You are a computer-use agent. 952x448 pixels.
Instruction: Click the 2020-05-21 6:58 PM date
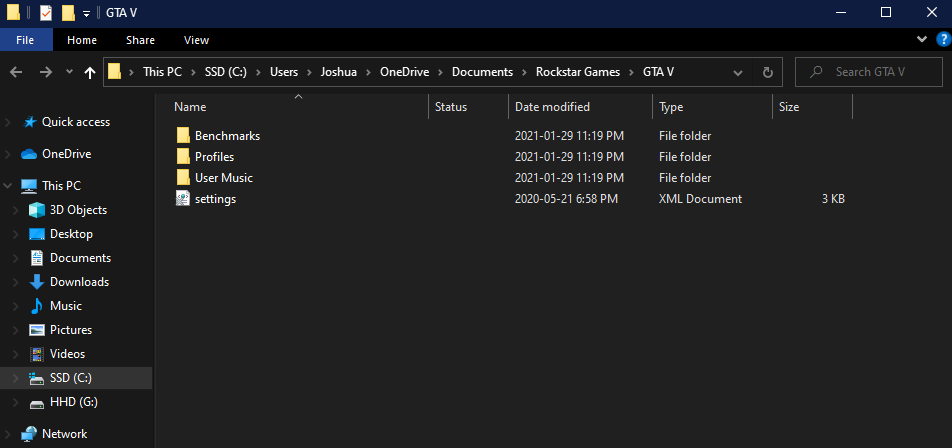[566, 199]
